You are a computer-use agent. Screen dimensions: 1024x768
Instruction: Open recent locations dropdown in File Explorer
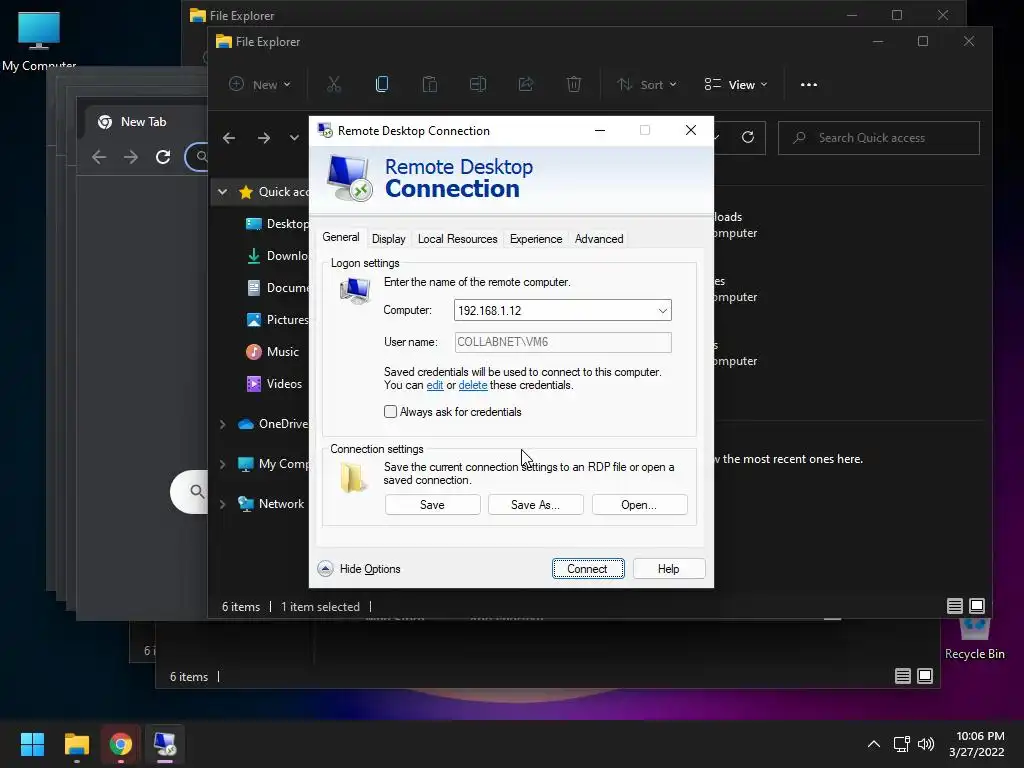point(295,138)
